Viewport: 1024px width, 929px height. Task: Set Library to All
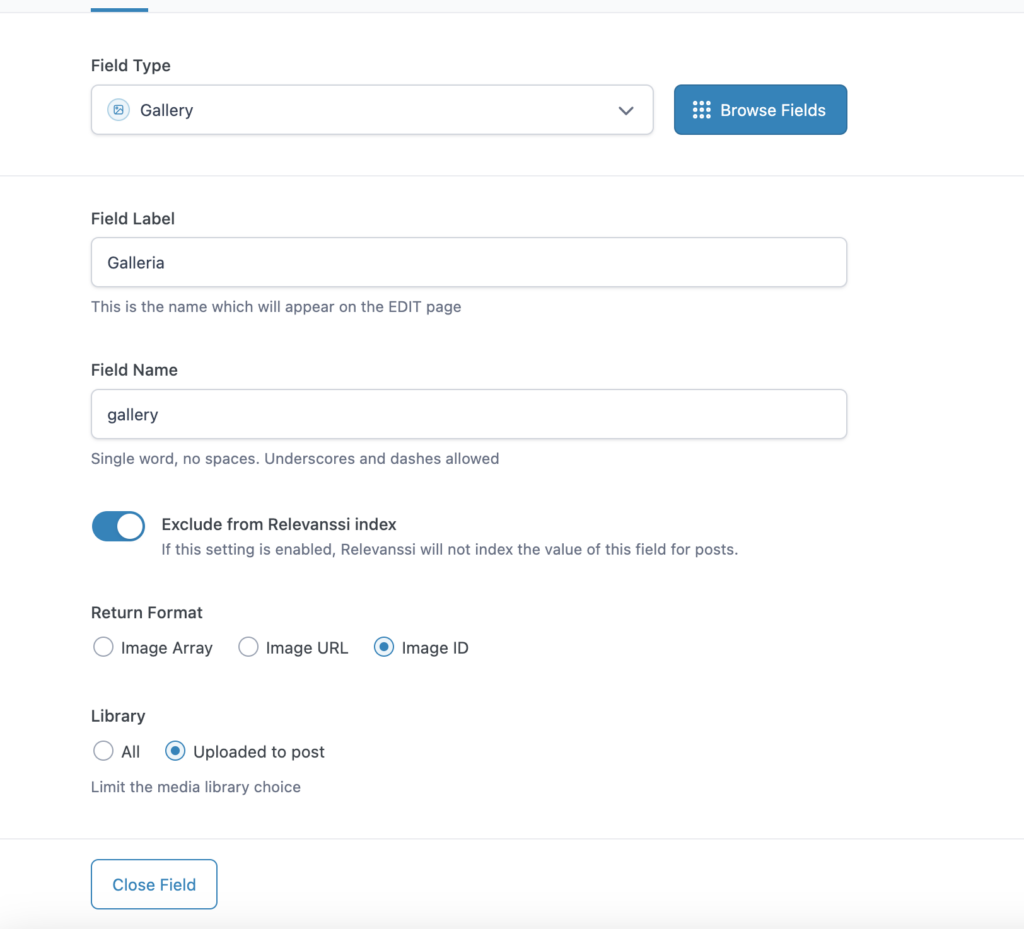(103, 751)
